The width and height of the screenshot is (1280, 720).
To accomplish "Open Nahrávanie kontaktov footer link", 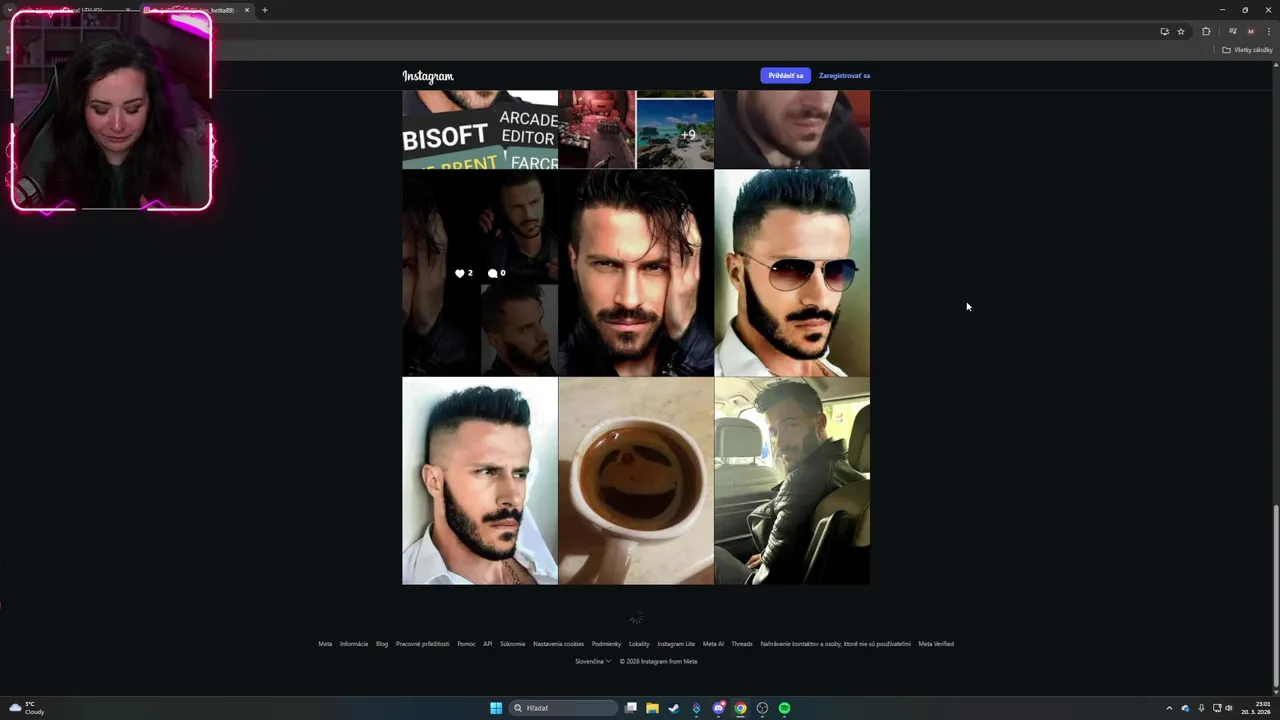I will (x=835, y=644).
